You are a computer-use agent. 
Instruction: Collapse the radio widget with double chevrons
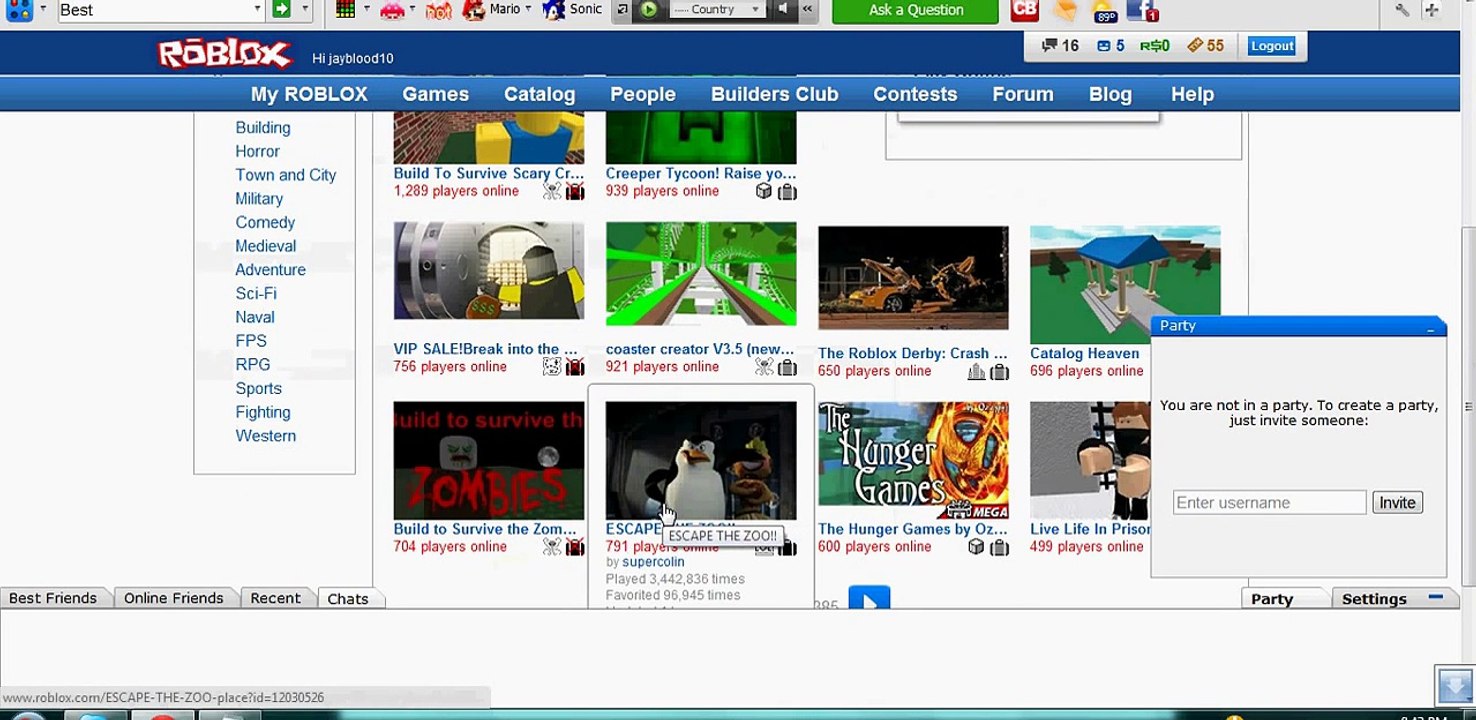[x=807, y=10]
